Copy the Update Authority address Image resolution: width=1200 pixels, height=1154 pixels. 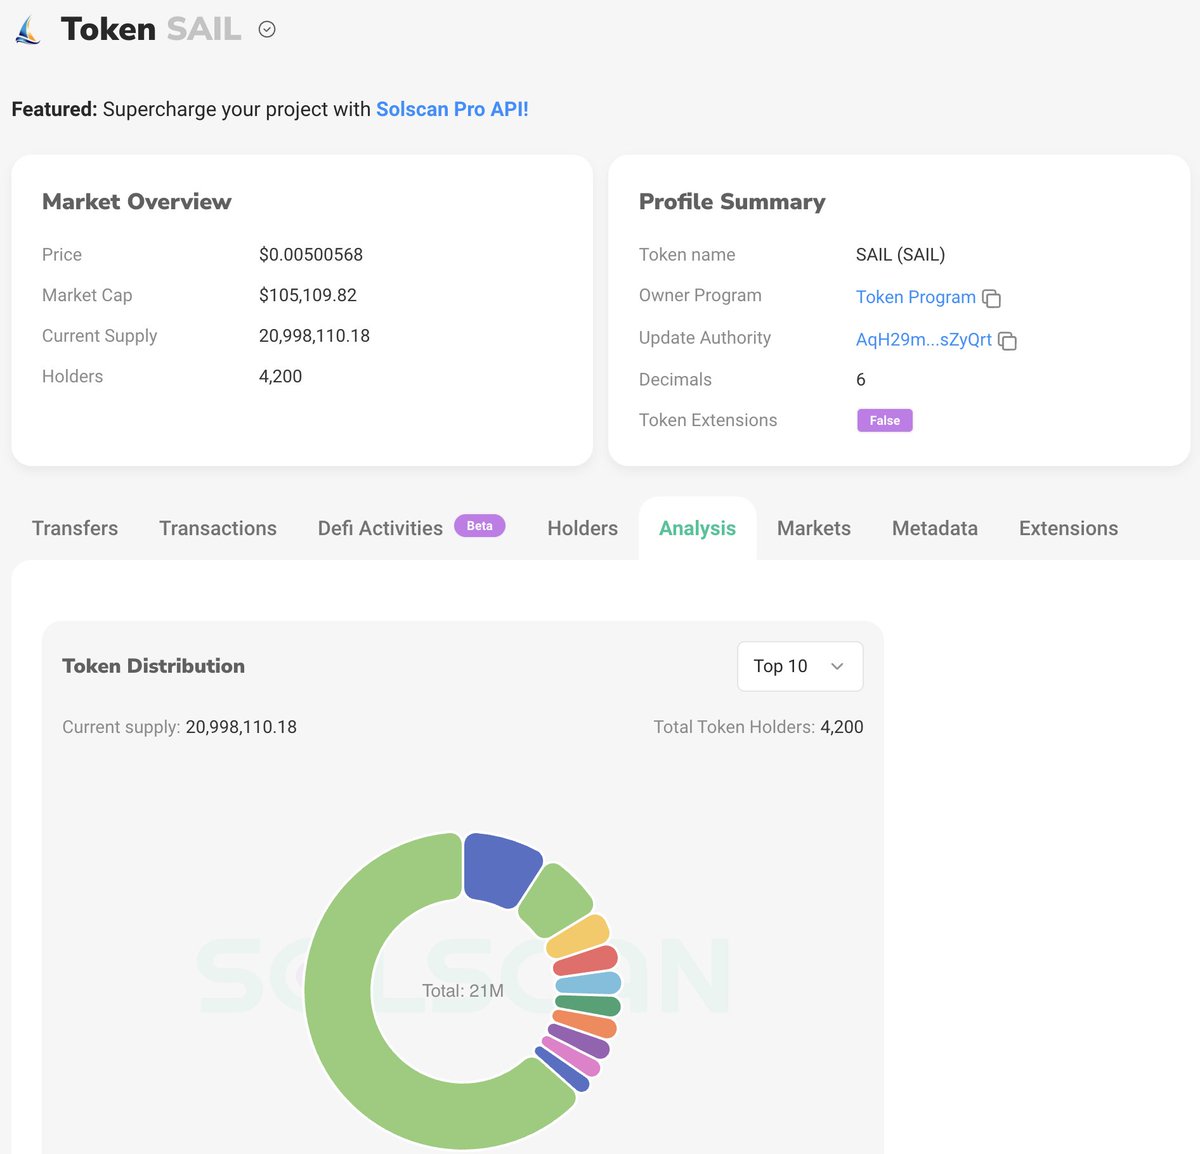click(1008, 341)
